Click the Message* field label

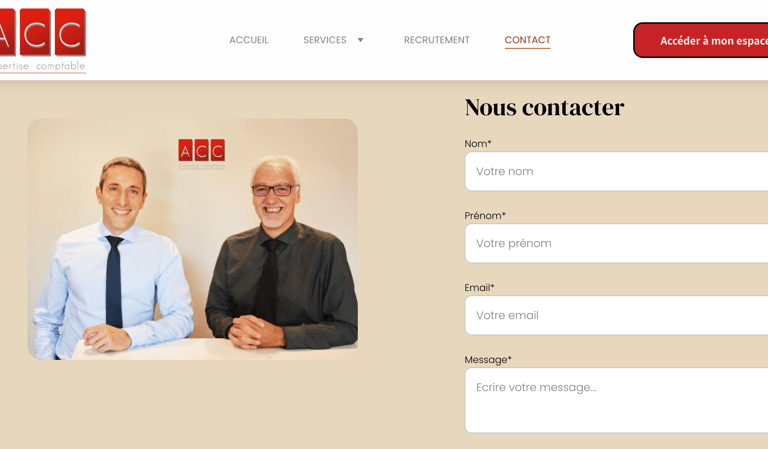pos(488,360)
